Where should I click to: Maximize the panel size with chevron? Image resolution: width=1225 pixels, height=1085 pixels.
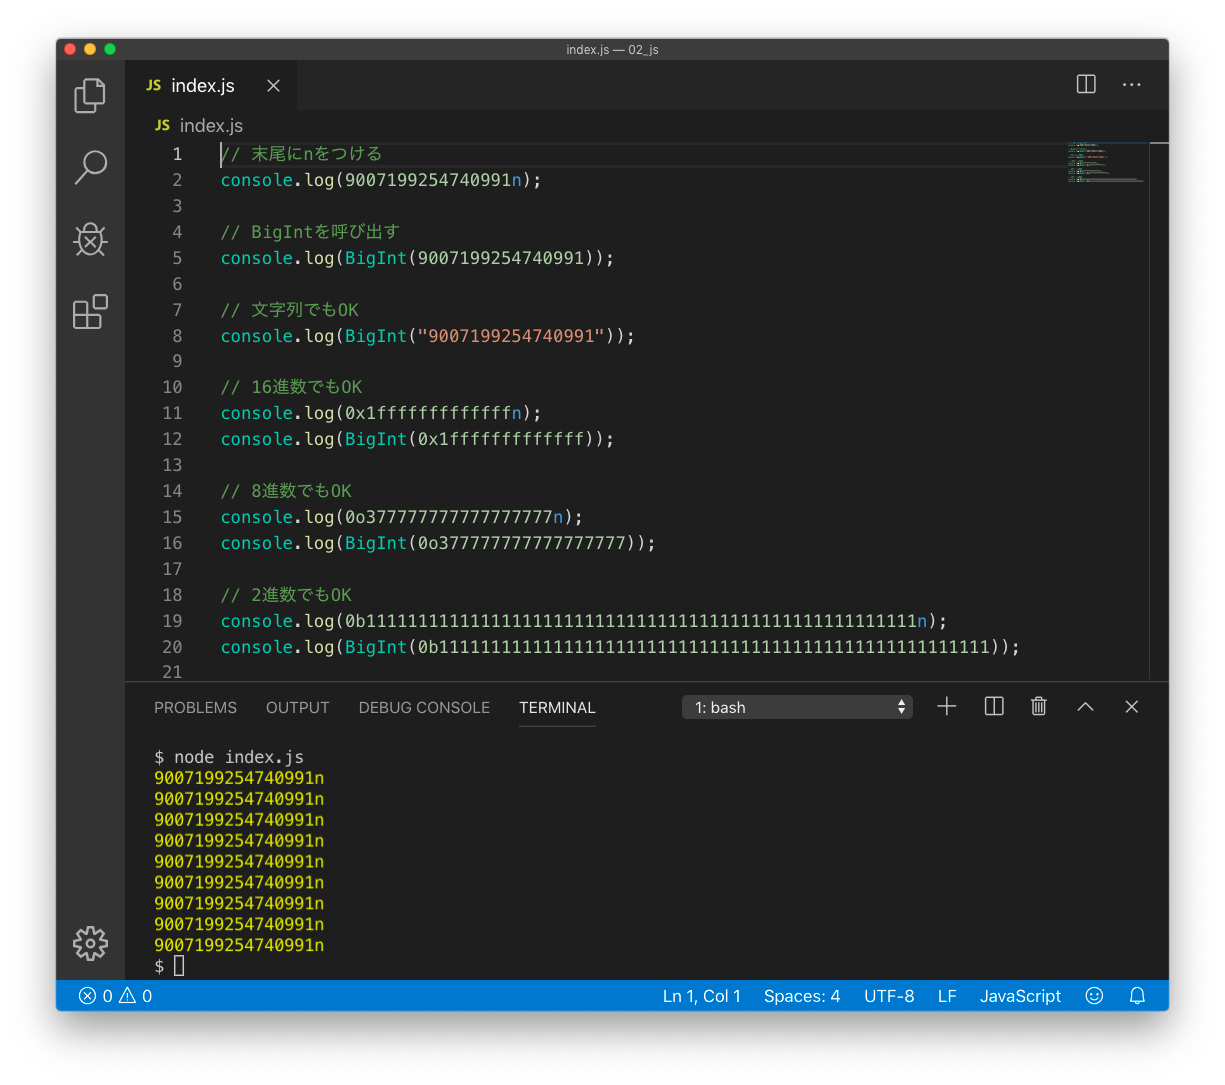click(1085, 707)
